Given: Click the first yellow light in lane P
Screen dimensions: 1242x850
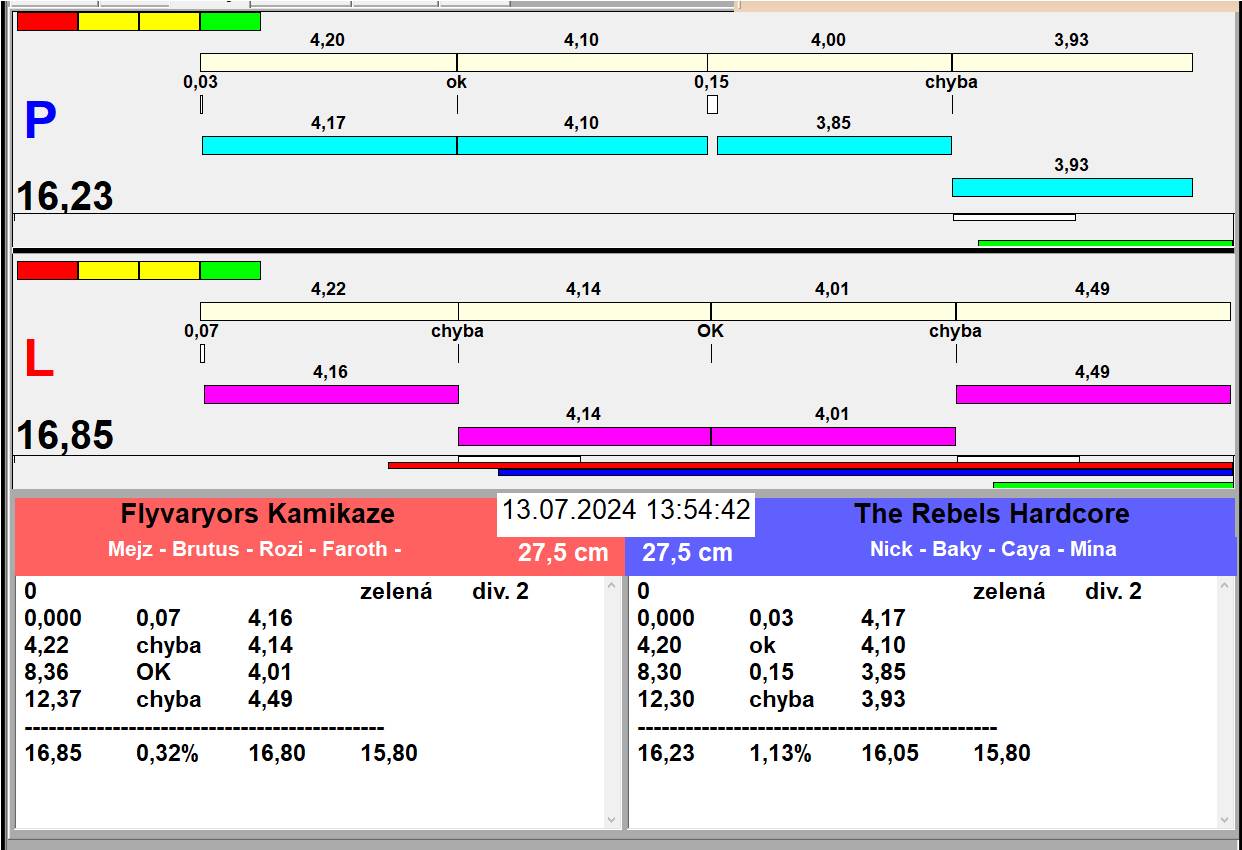Looking at the screenshot, I should (108, 21).
